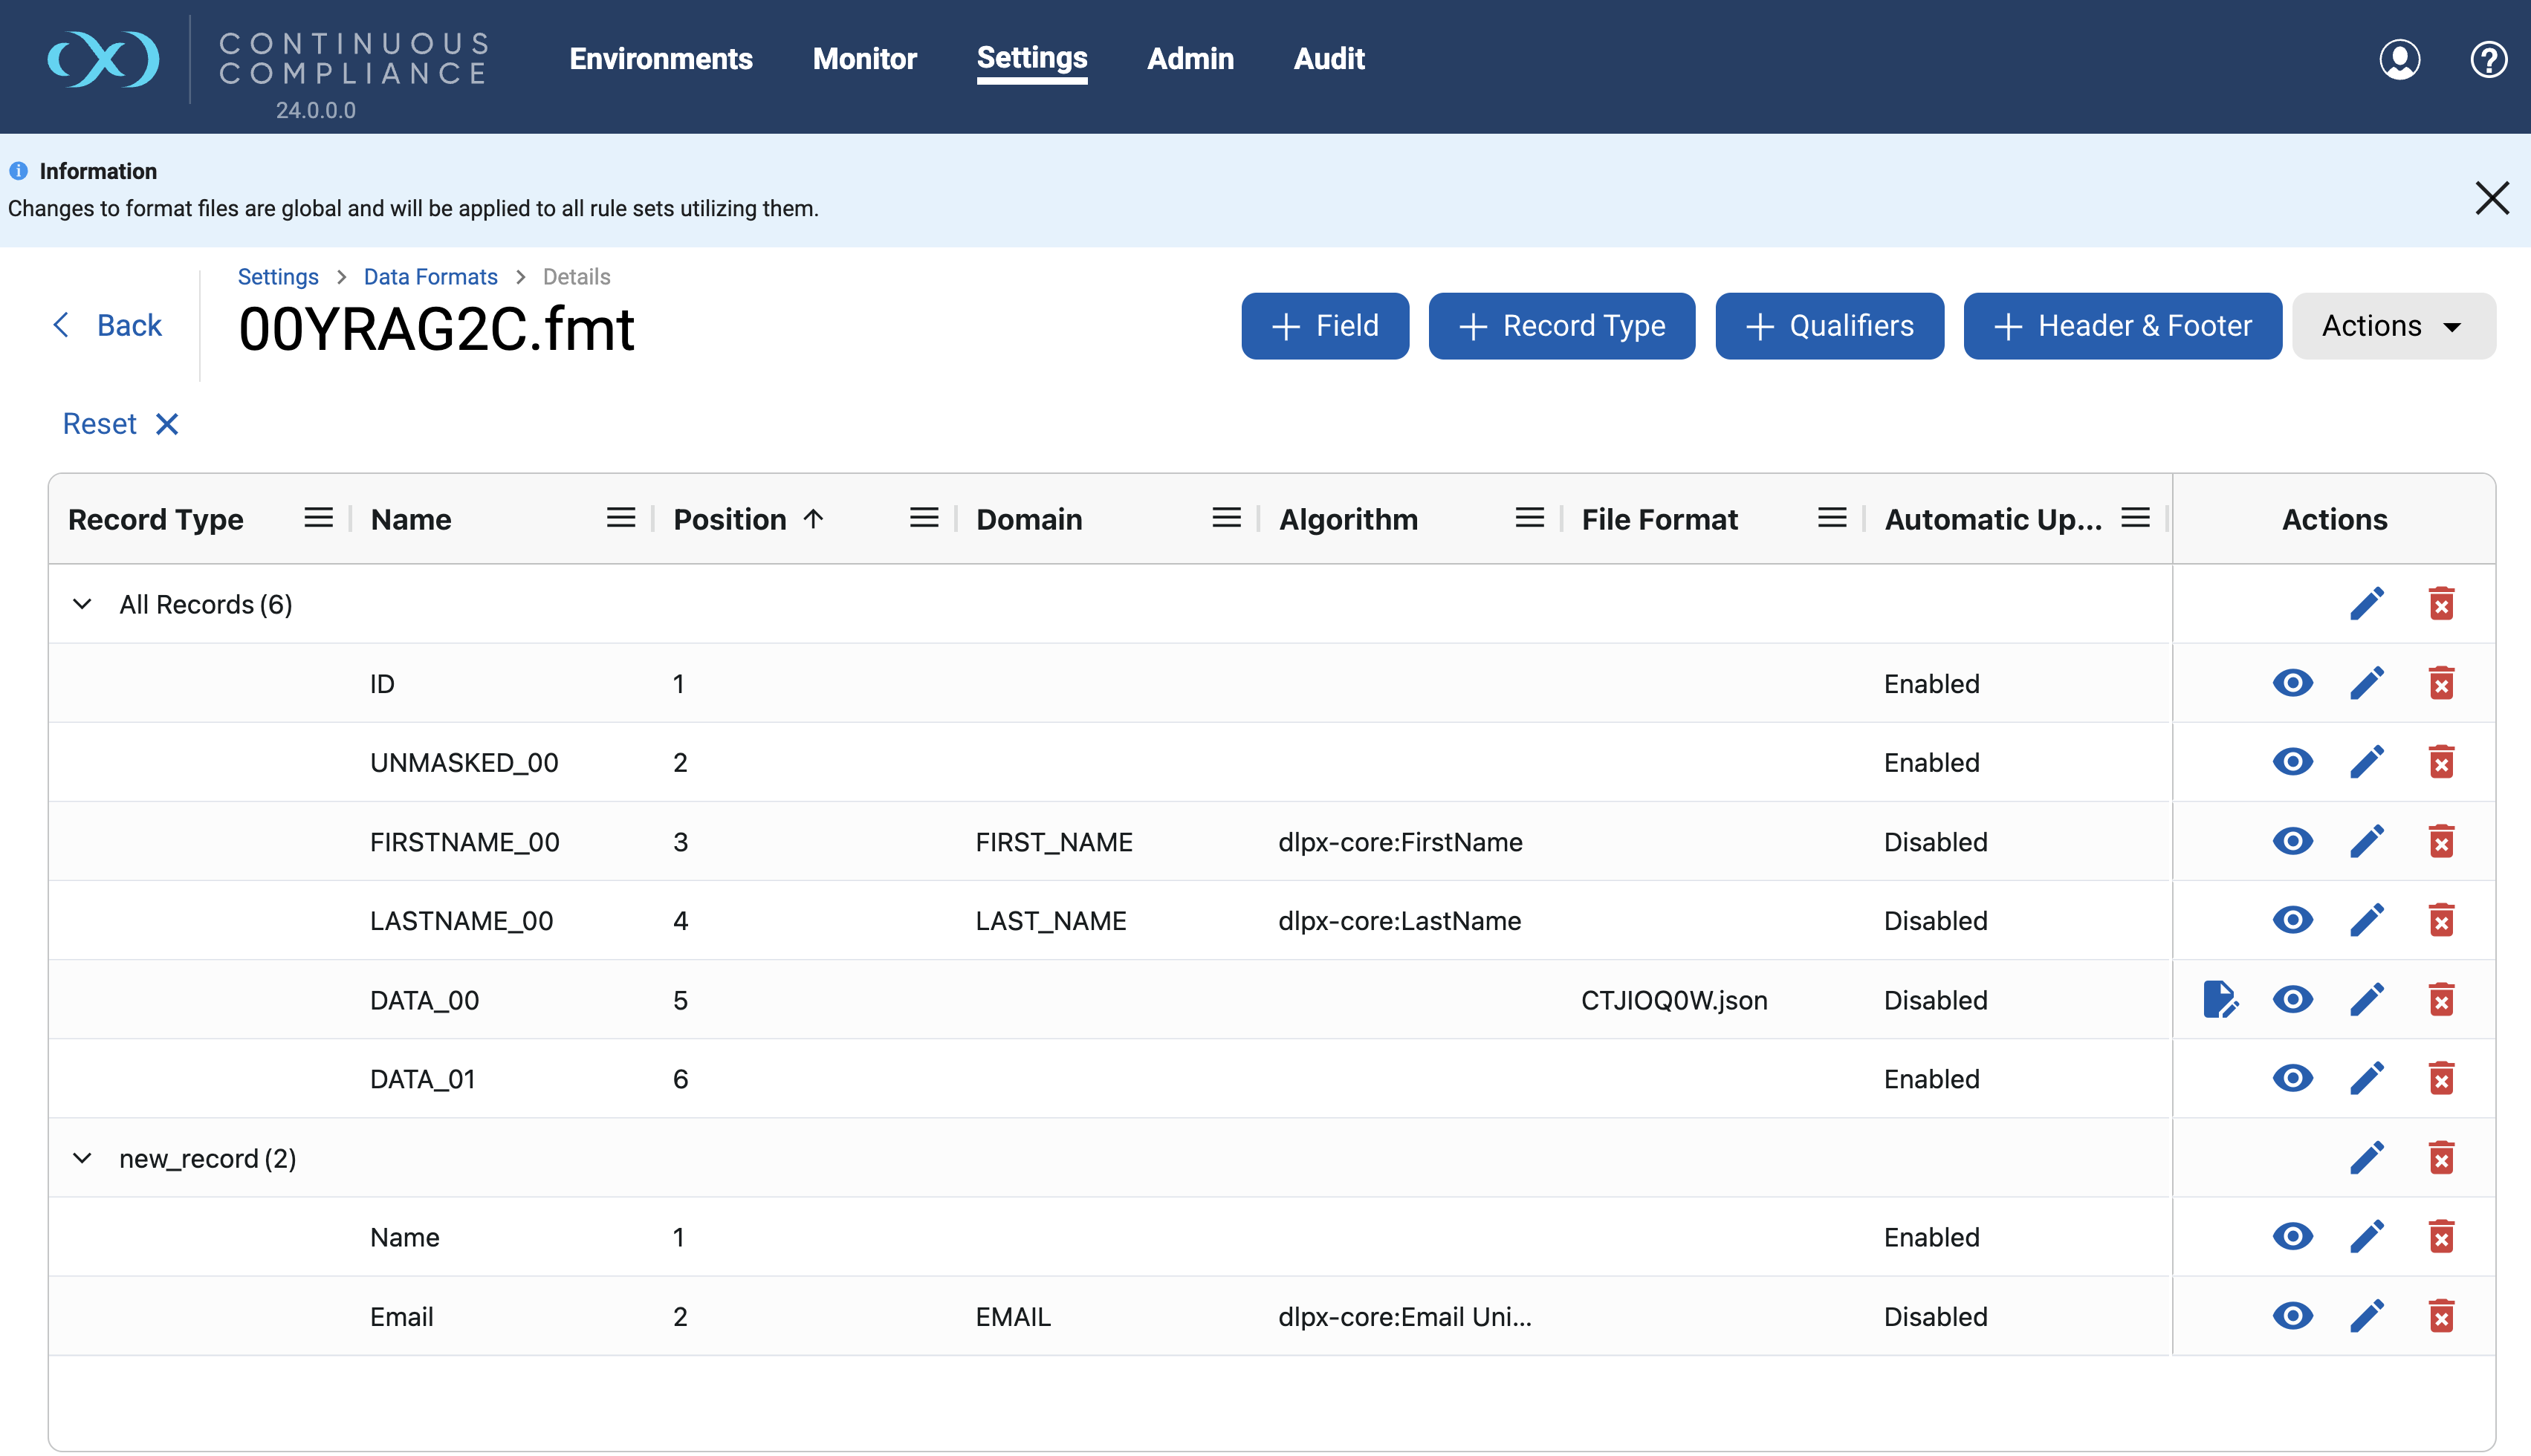Collapse the new_record group
The width and height of the screenshot is (2531, 1456).
tap(82, 1157)
